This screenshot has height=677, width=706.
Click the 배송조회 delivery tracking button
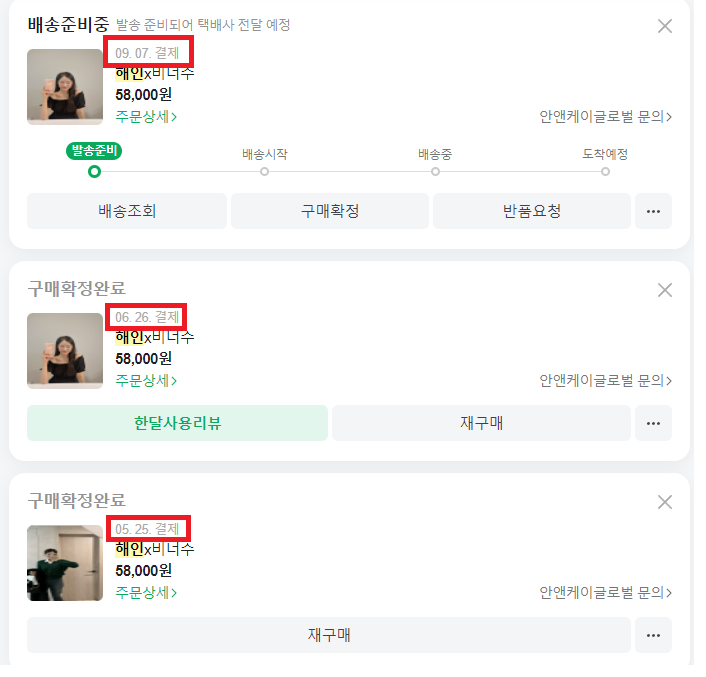(x=127, y=211)
